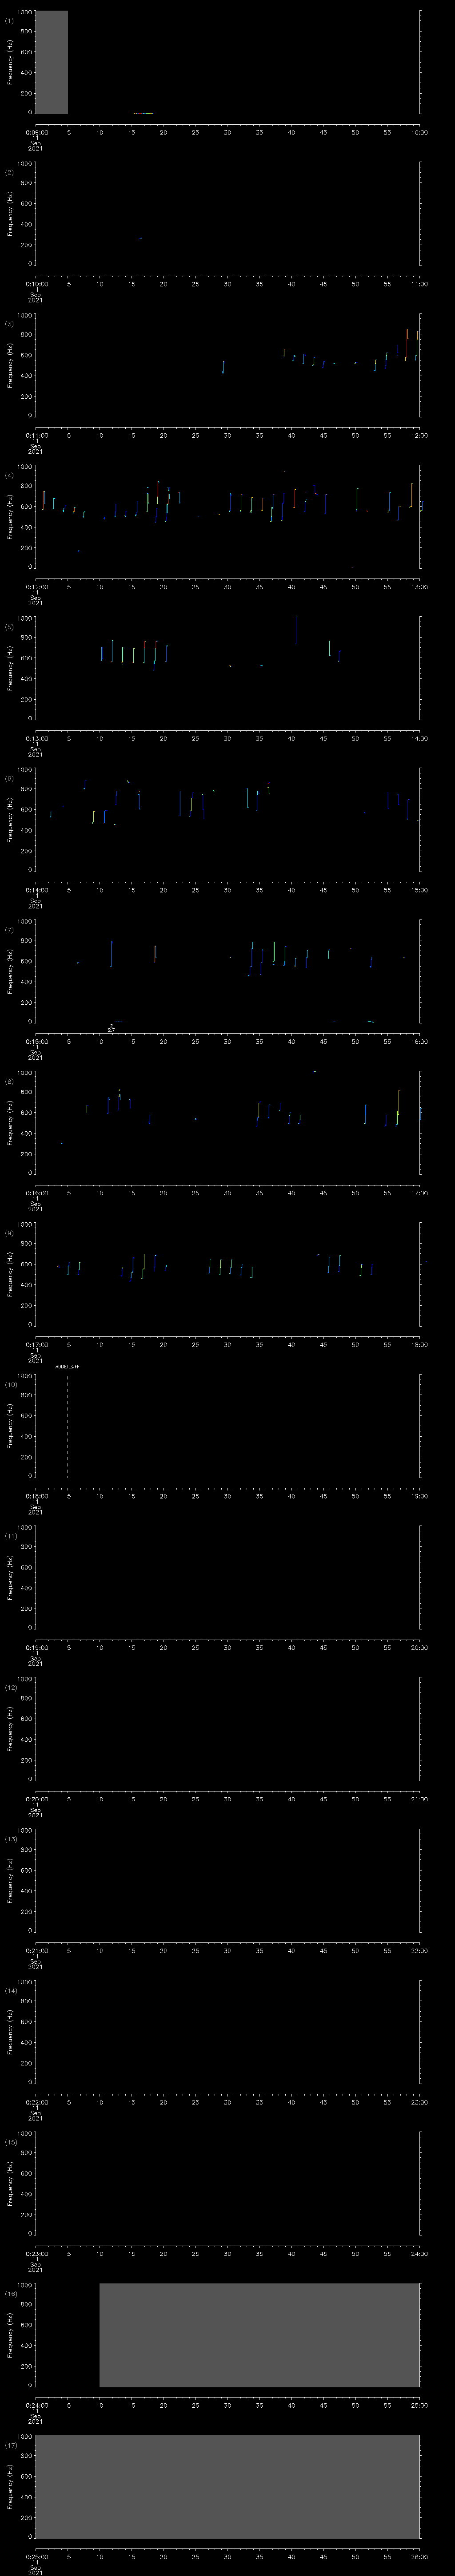Click the 200 frequency tick on panel 2
The width and height of the screenshot is (455, 2576).
28,245
